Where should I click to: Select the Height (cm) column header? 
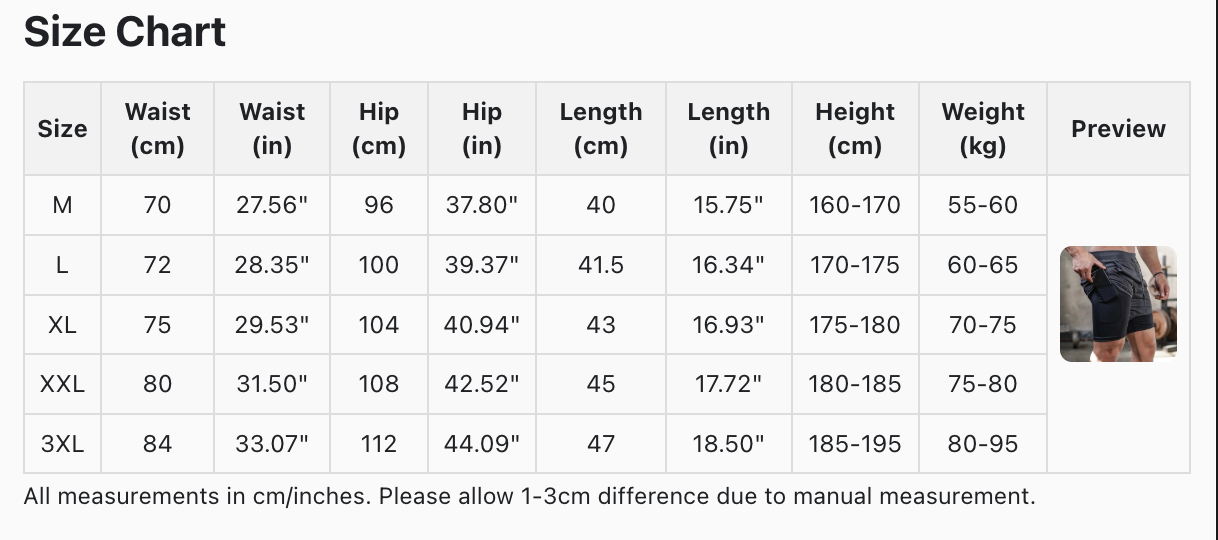click(854, 129)
